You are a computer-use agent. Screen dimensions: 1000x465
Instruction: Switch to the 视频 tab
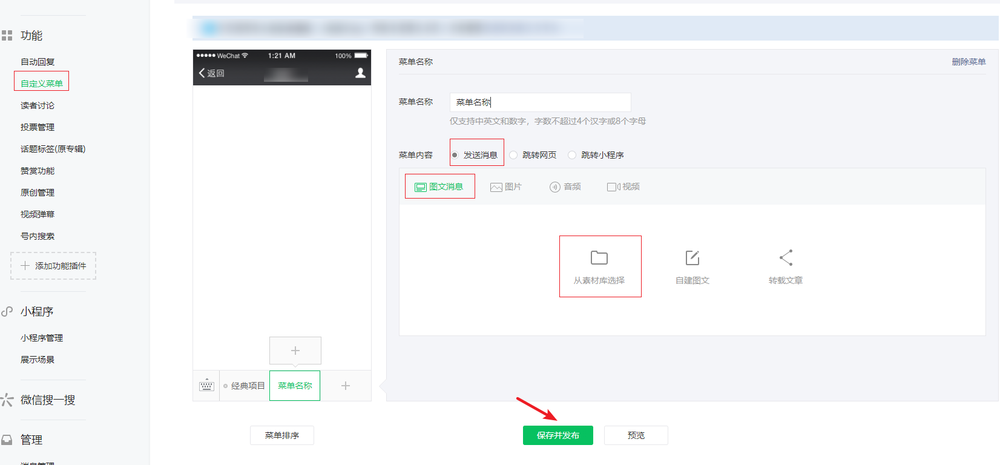click(623, 187)
